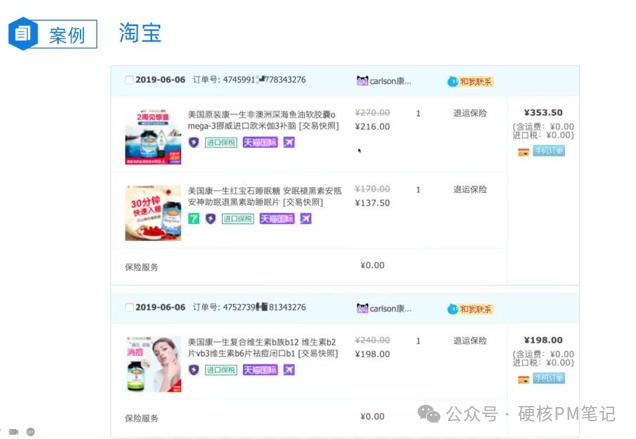Click 和我联系 in the first order header

(476, 82)
